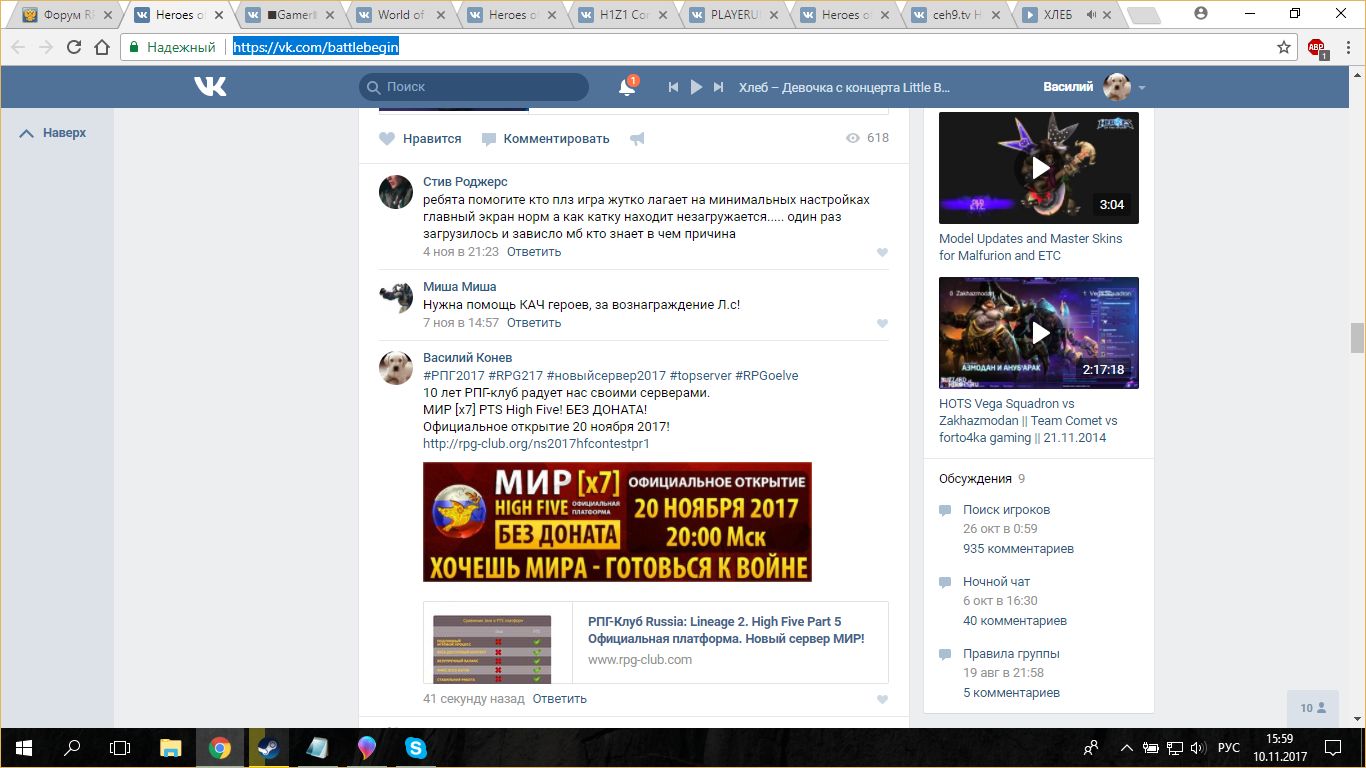The image size is (1366, 768).
Task: Like Миша Миша's comment
Action: point(882,324)
